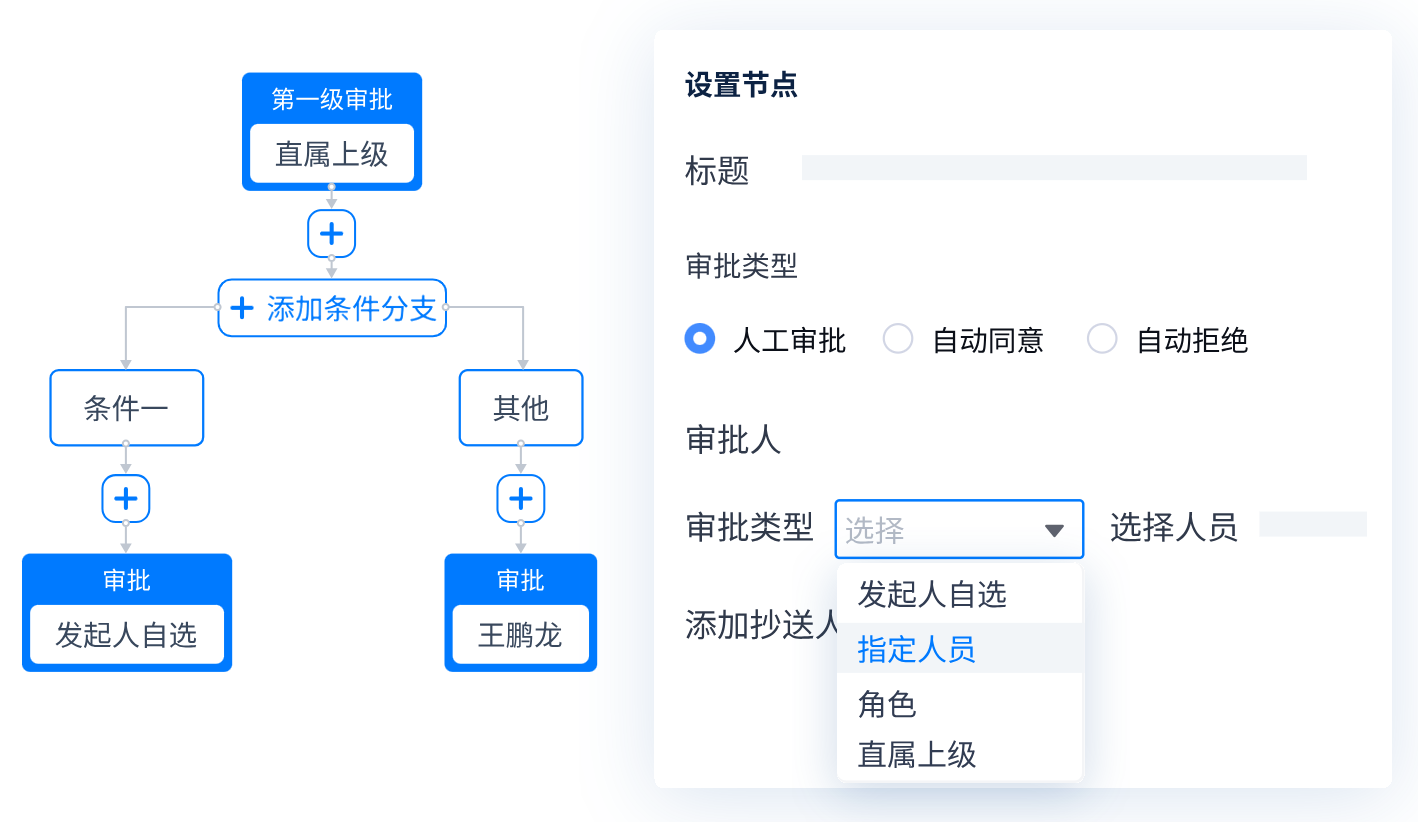The width and height of the screenshot is (1418, 822).
Task: Click the 标题 input field
Action: 1054,168
